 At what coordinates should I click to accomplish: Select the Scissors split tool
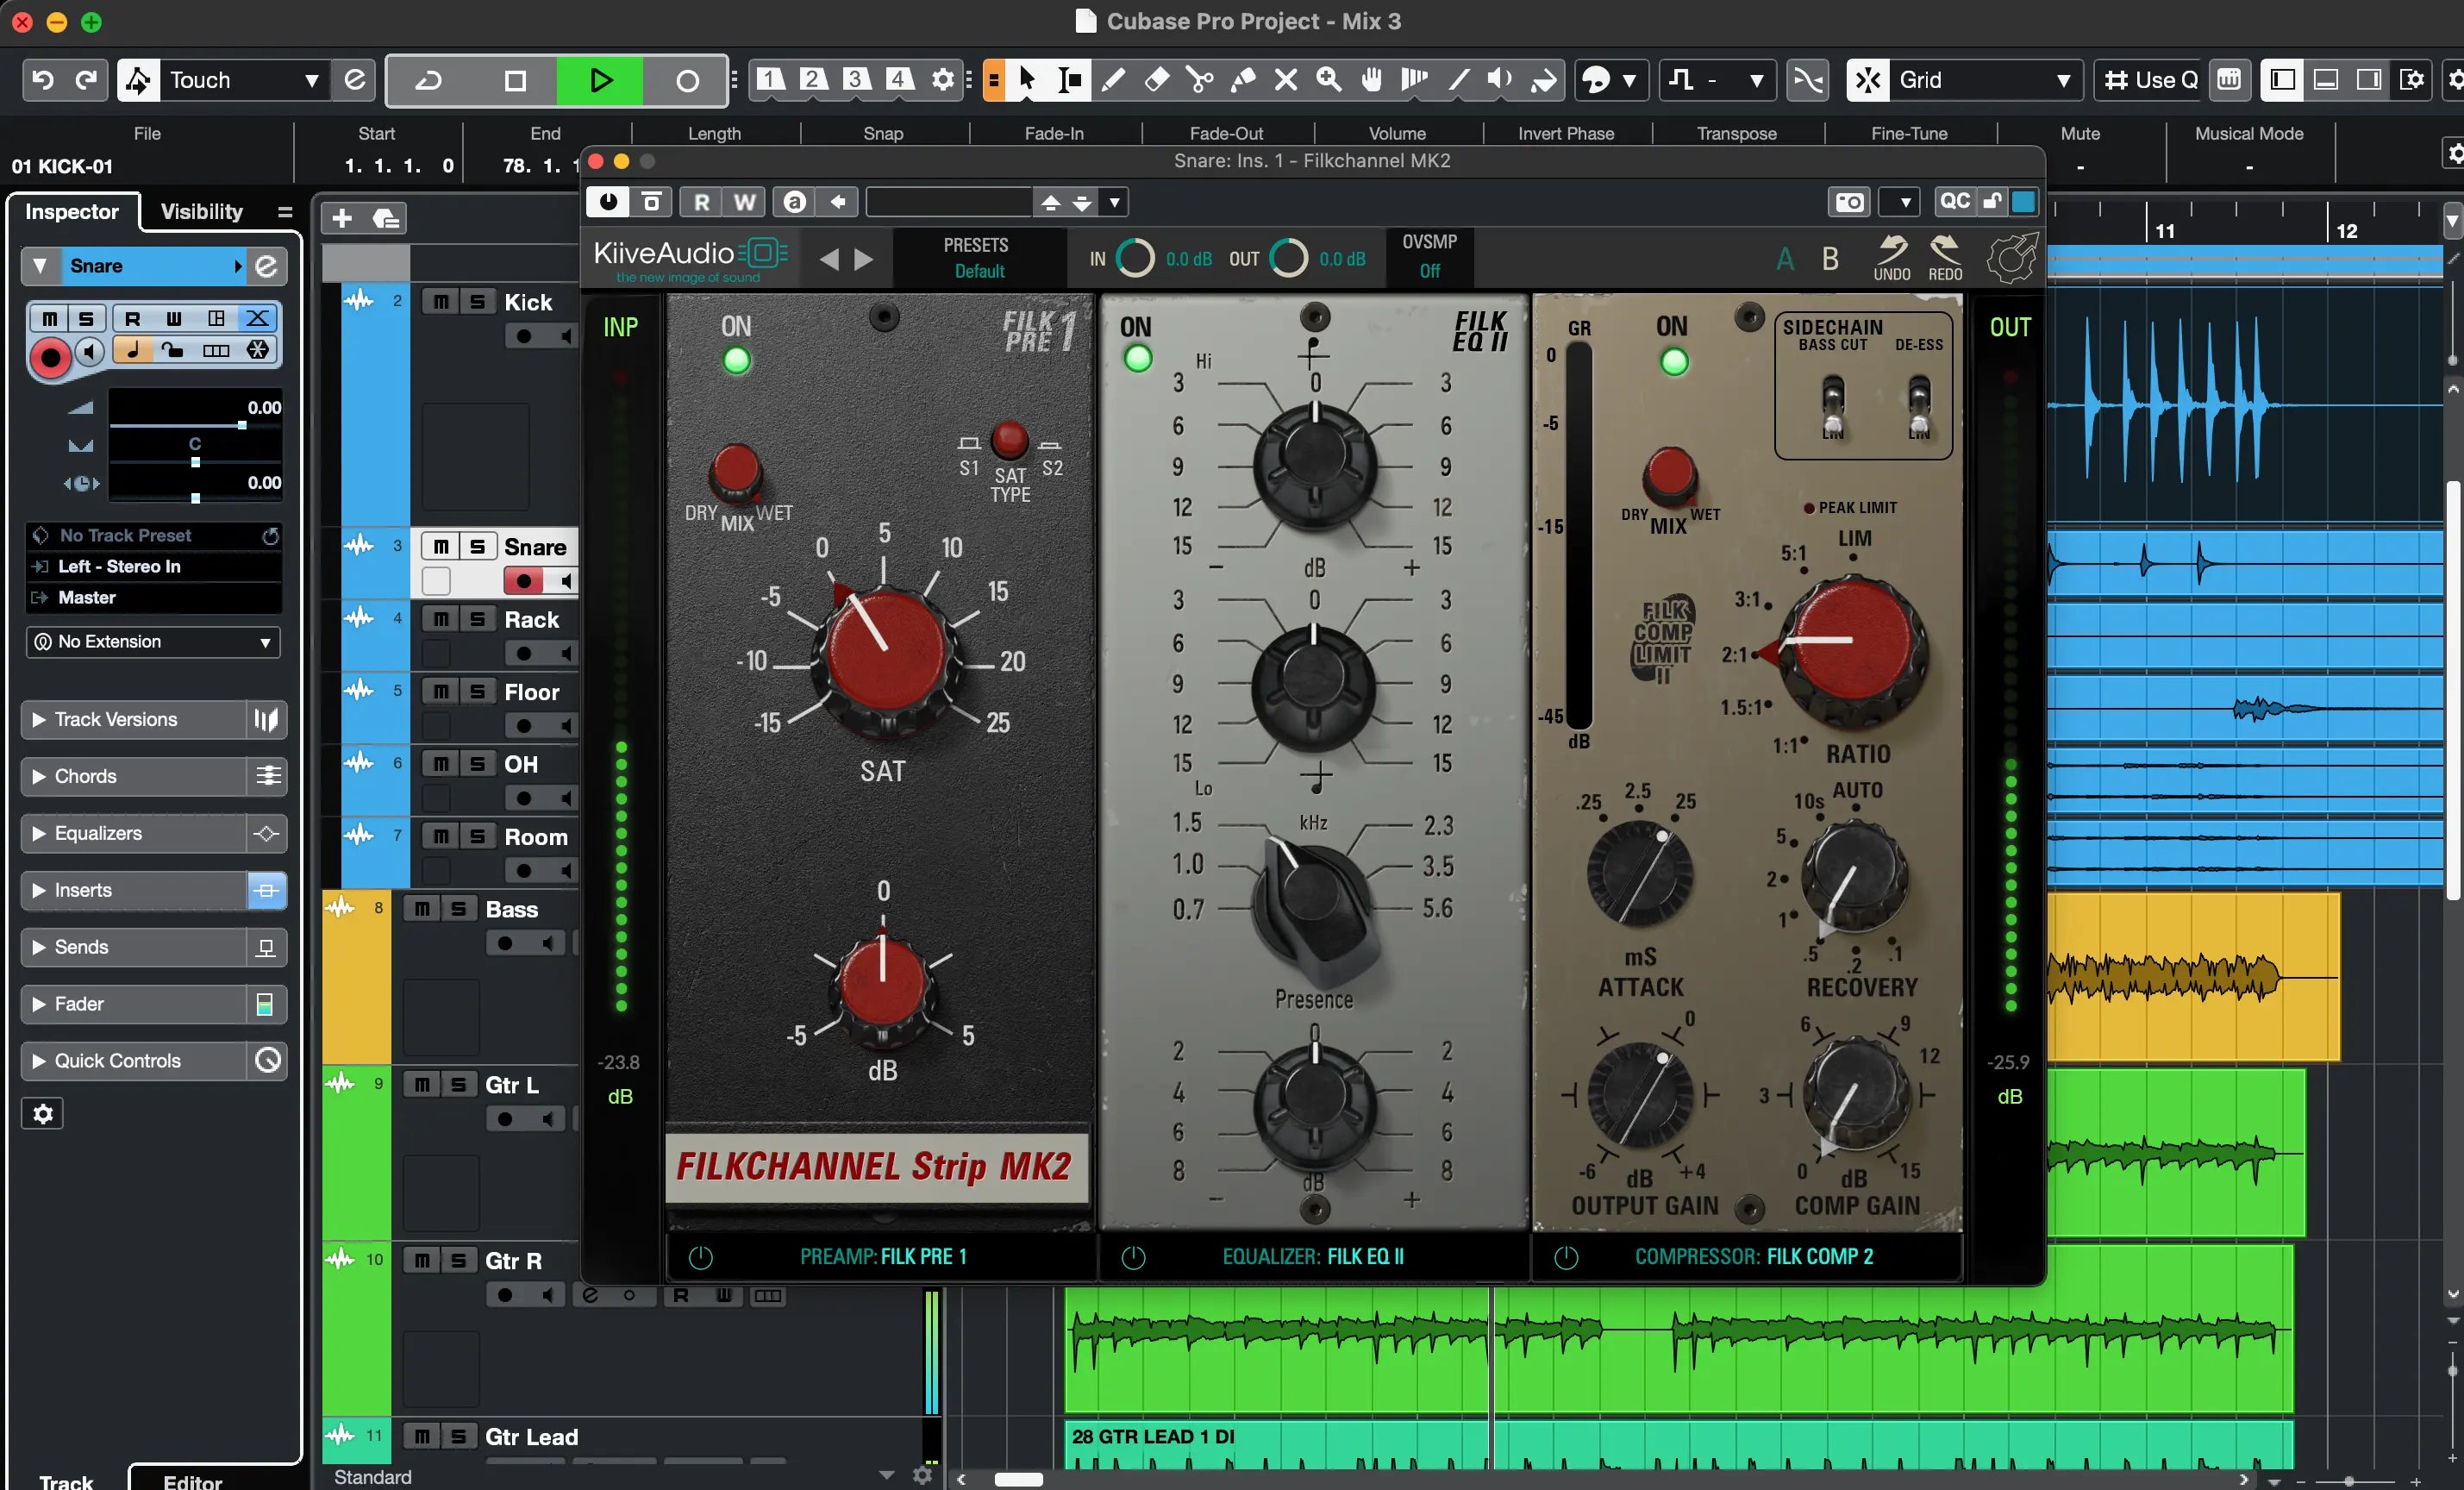click(1199, 80)
